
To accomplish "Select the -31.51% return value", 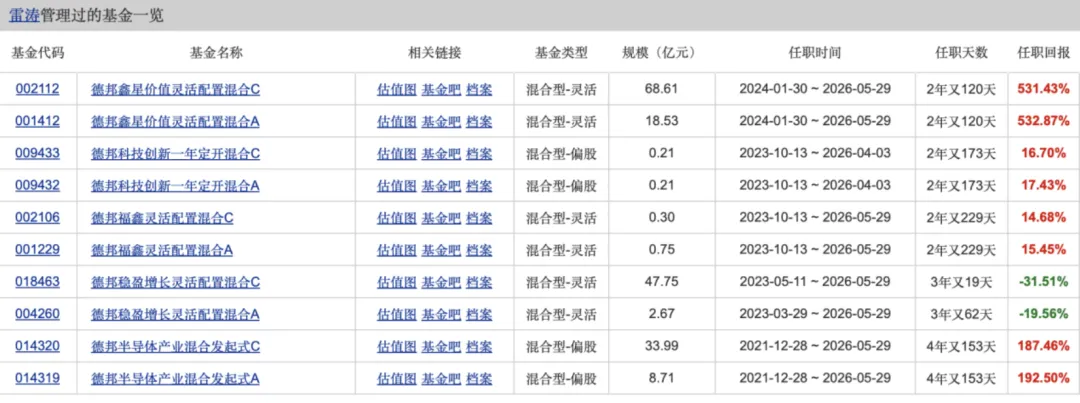I will (x=1044, y=282).
